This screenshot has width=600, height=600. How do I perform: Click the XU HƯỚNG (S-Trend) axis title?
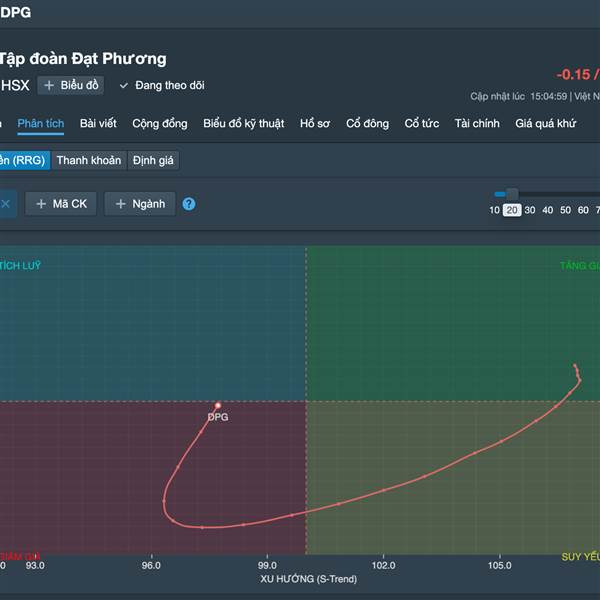tap(308, 579)
